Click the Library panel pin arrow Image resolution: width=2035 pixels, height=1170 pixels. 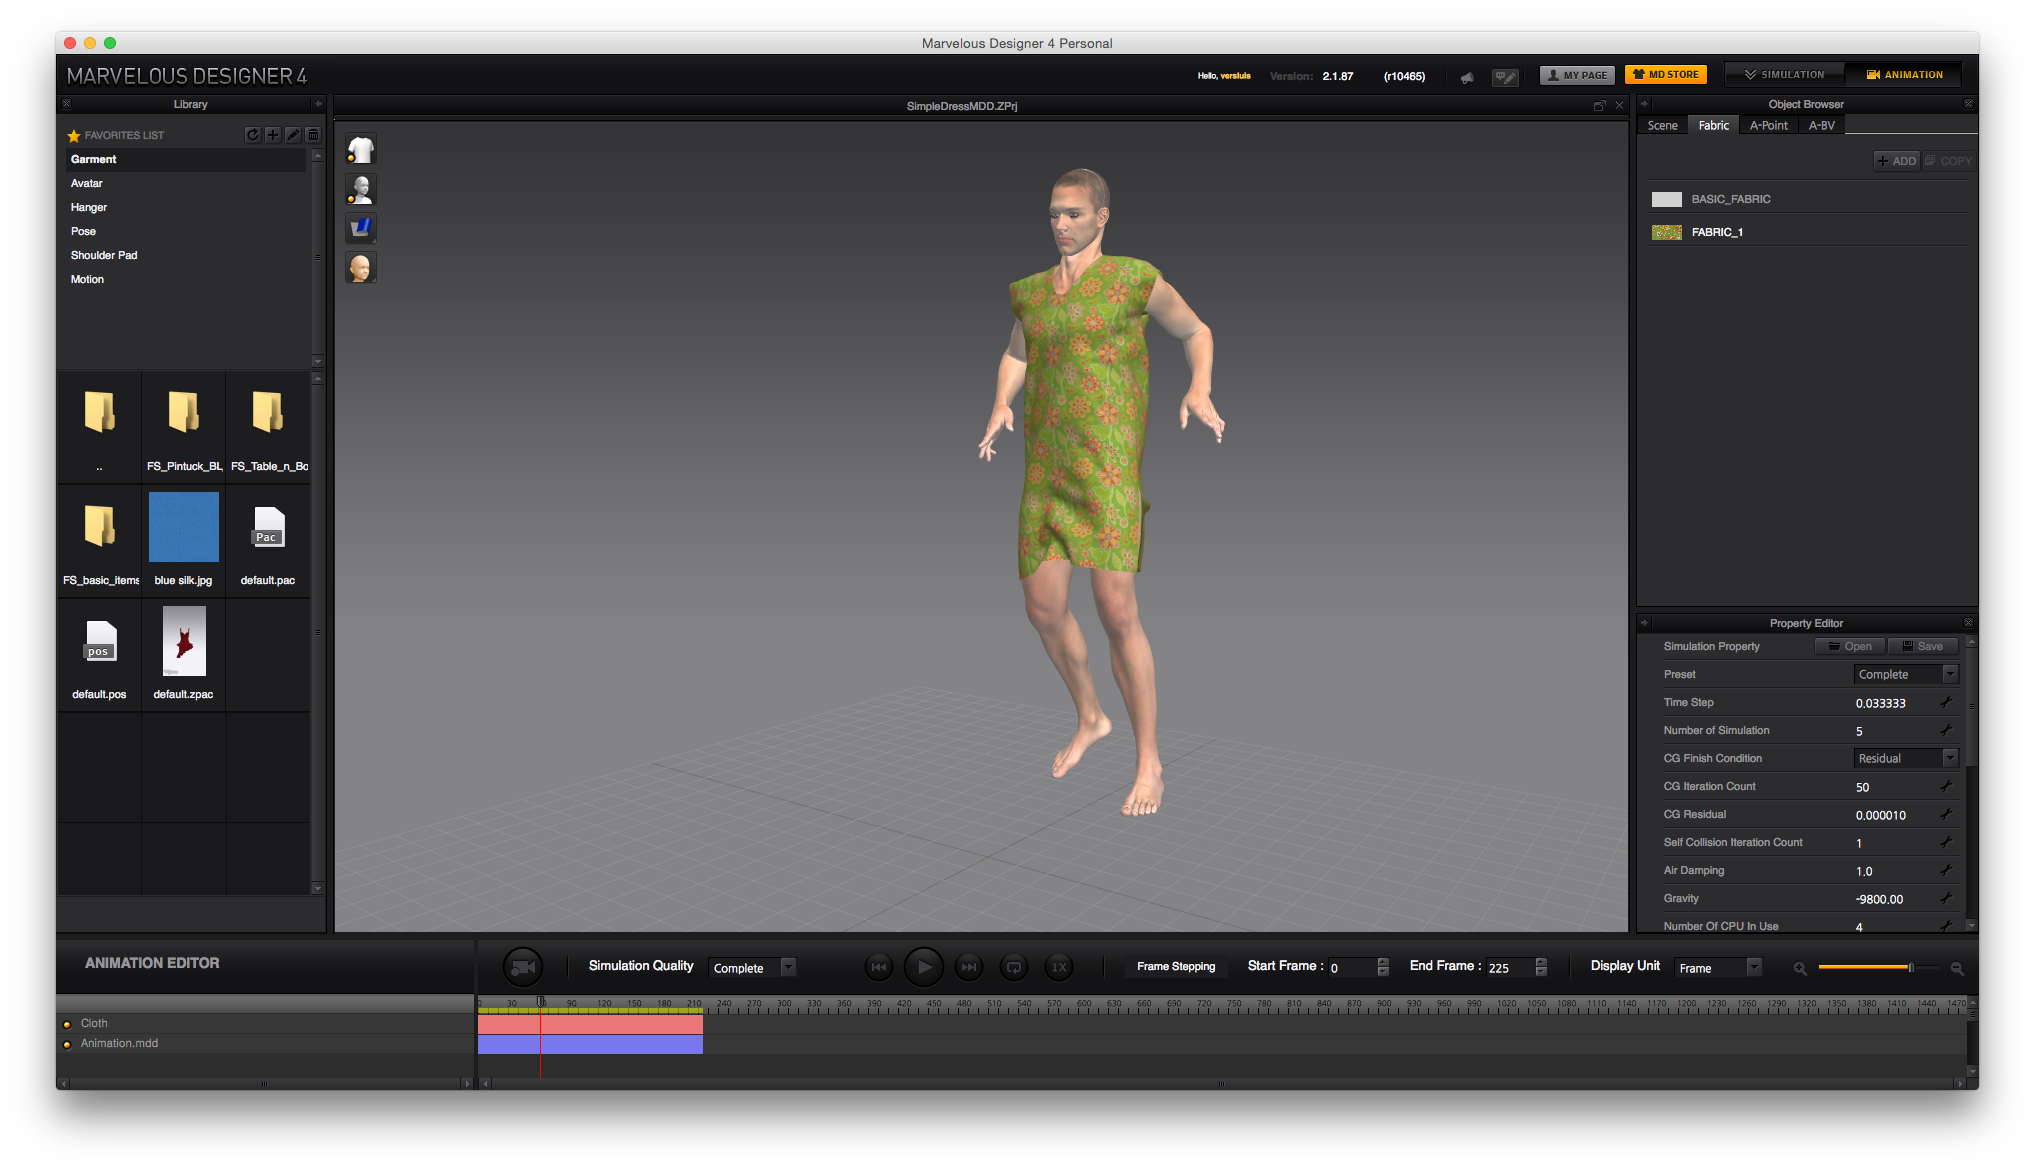pos(318,104)
